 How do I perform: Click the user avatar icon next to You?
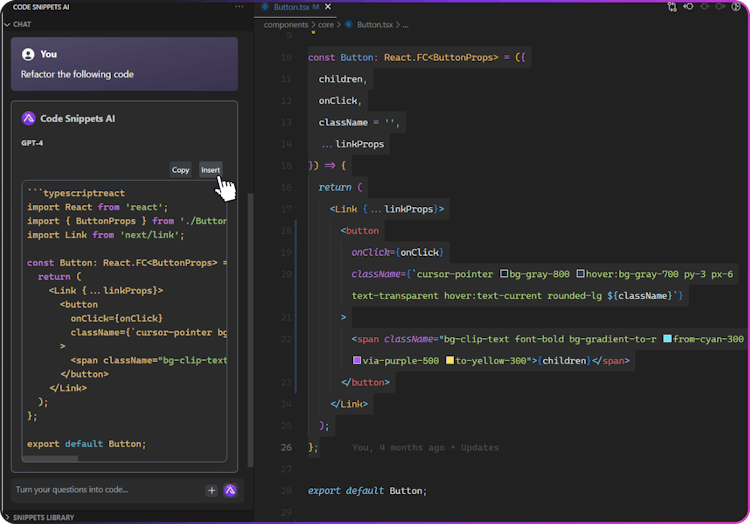[x=28, y=54]
